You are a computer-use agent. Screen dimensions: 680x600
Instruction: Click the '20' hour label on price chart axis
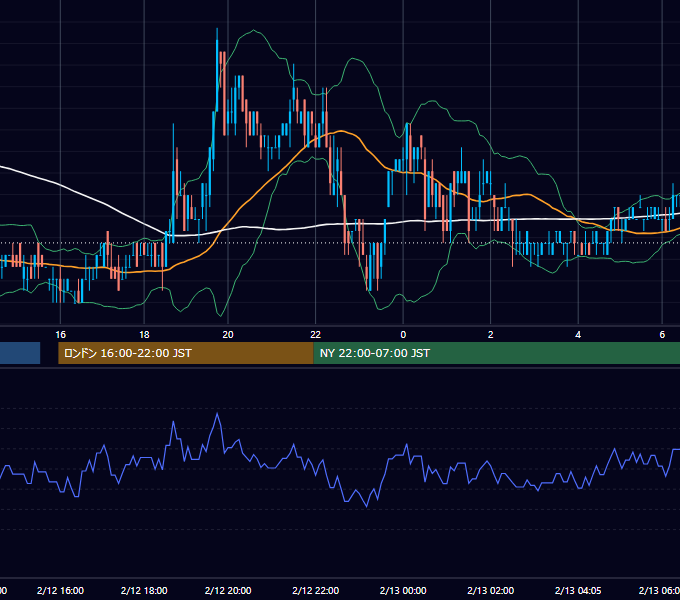pyautogui.click(x=228, y=335)
